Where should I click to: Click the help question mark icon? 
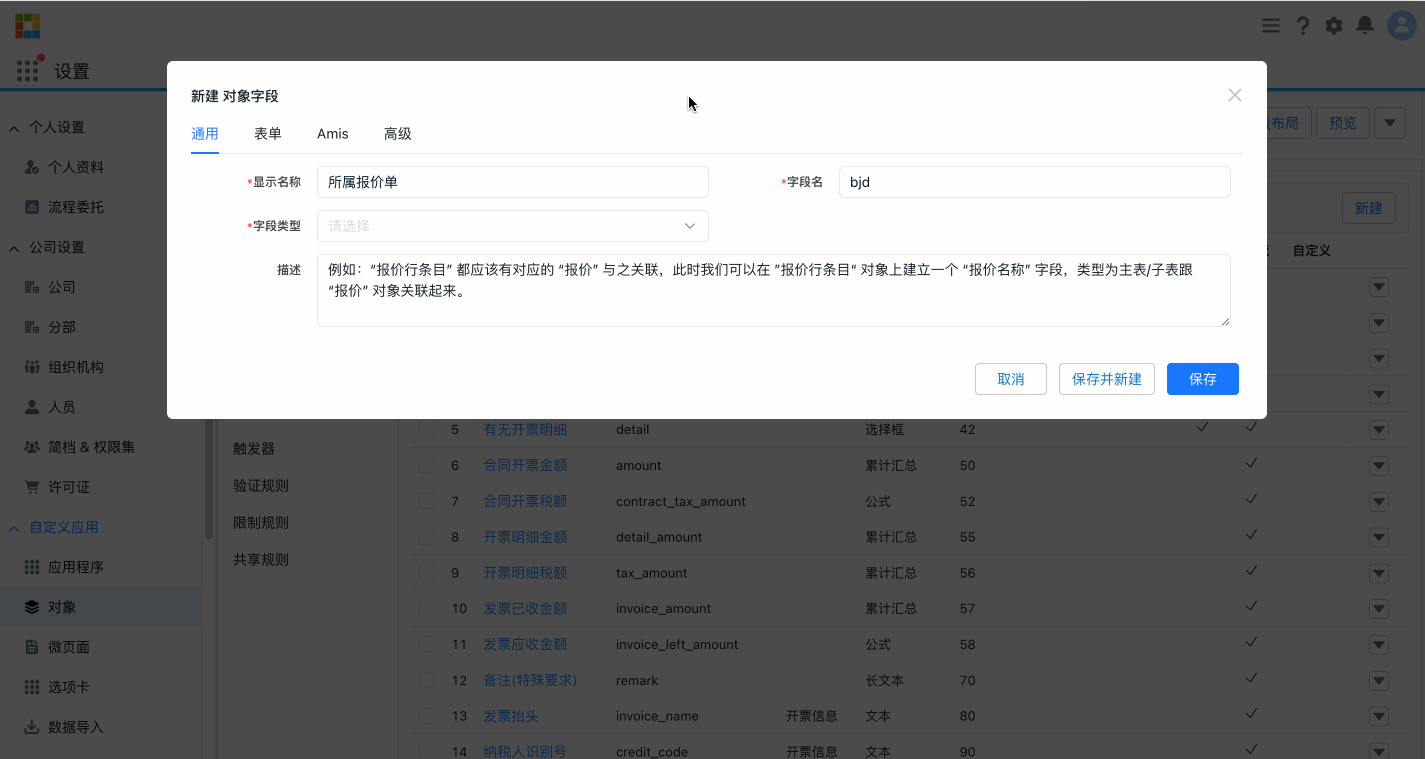[x=1303, y=25]
